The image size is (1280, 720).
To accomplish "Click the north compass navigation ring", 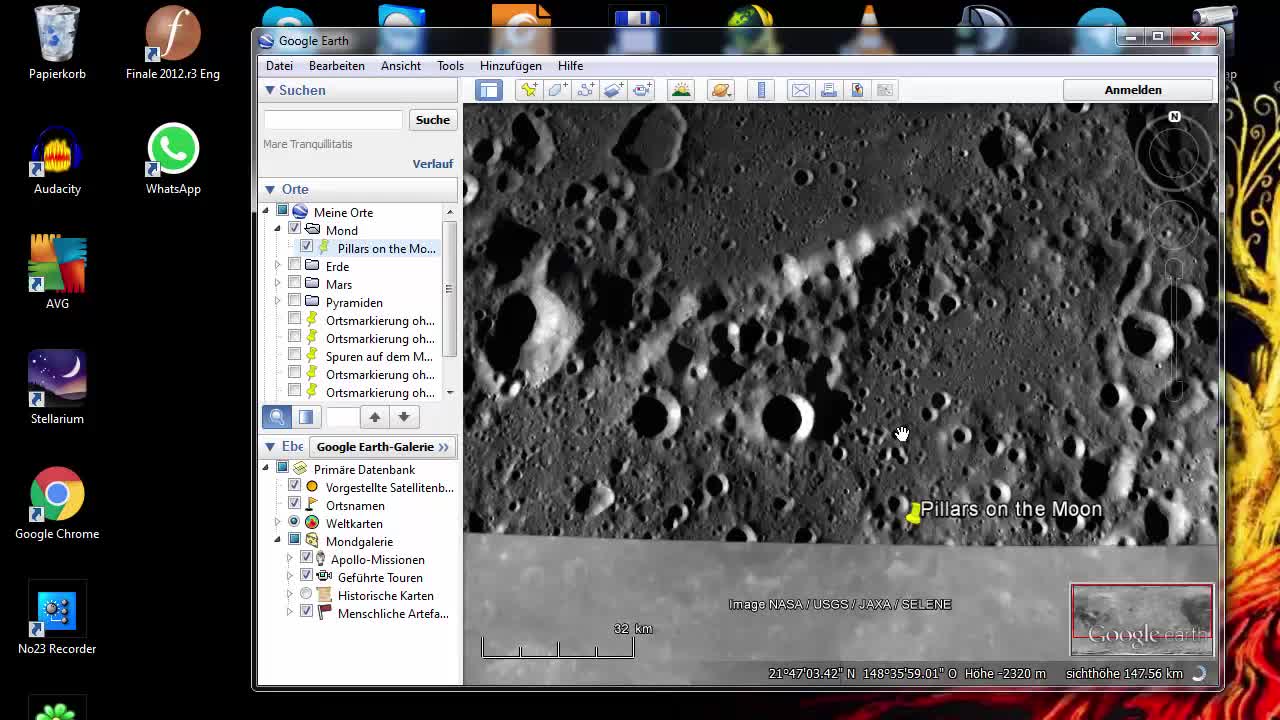I will [x=1174, y=151].
